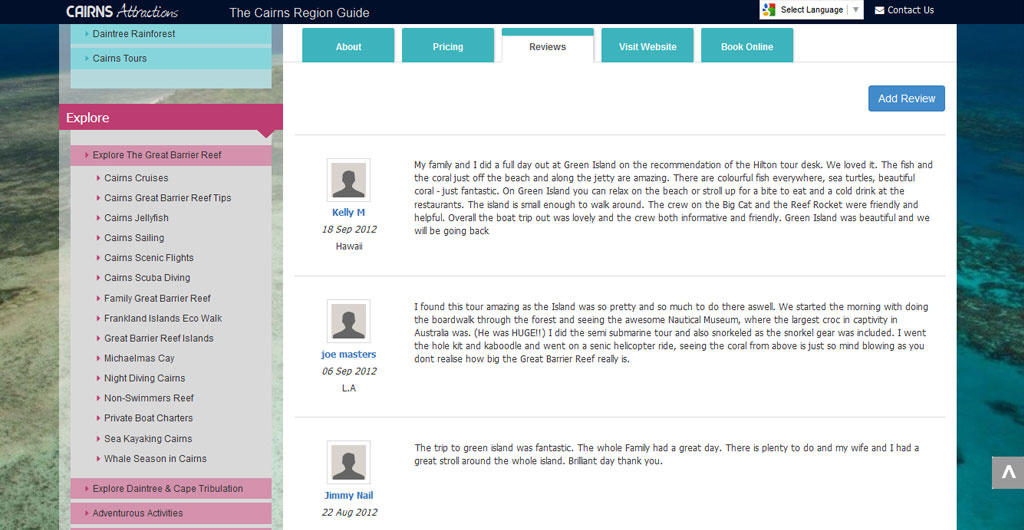Open the Visit Website tab
The height and width of the screenshot is (530, 1024).
click(647, 47)
